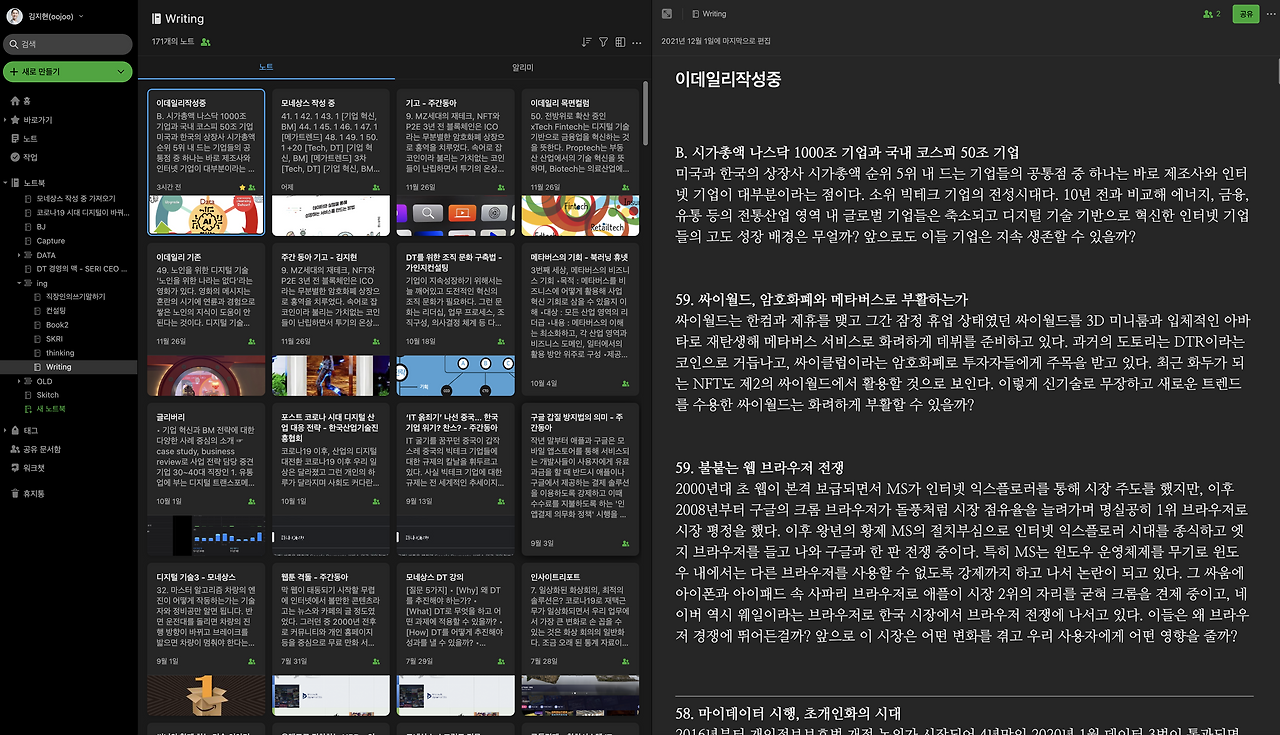The image size is (1280, 735).
Task: Click the star icon on 이데일리작성중 card
Action: [240, 187]
